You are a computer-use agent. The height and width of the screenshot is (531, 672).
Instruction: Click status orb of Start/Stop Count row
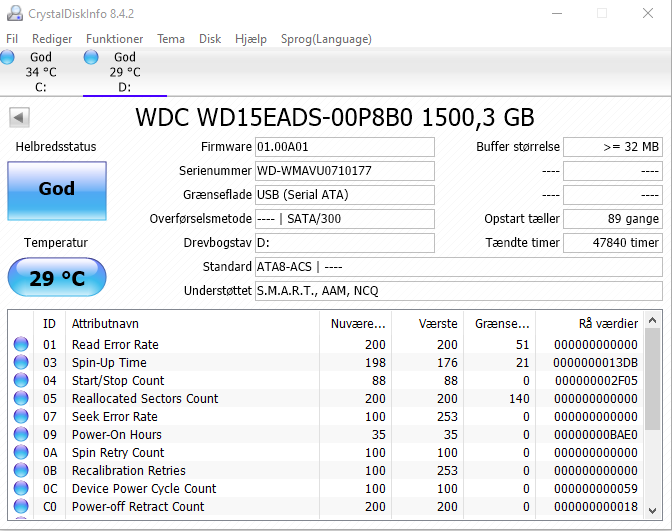pos(21,380)
